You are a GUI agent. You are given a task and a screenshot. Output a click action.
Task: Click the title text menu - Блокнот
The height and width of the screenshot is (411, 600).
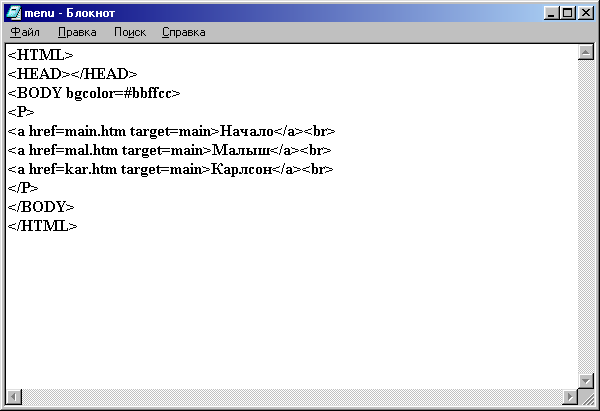point(70,13)
